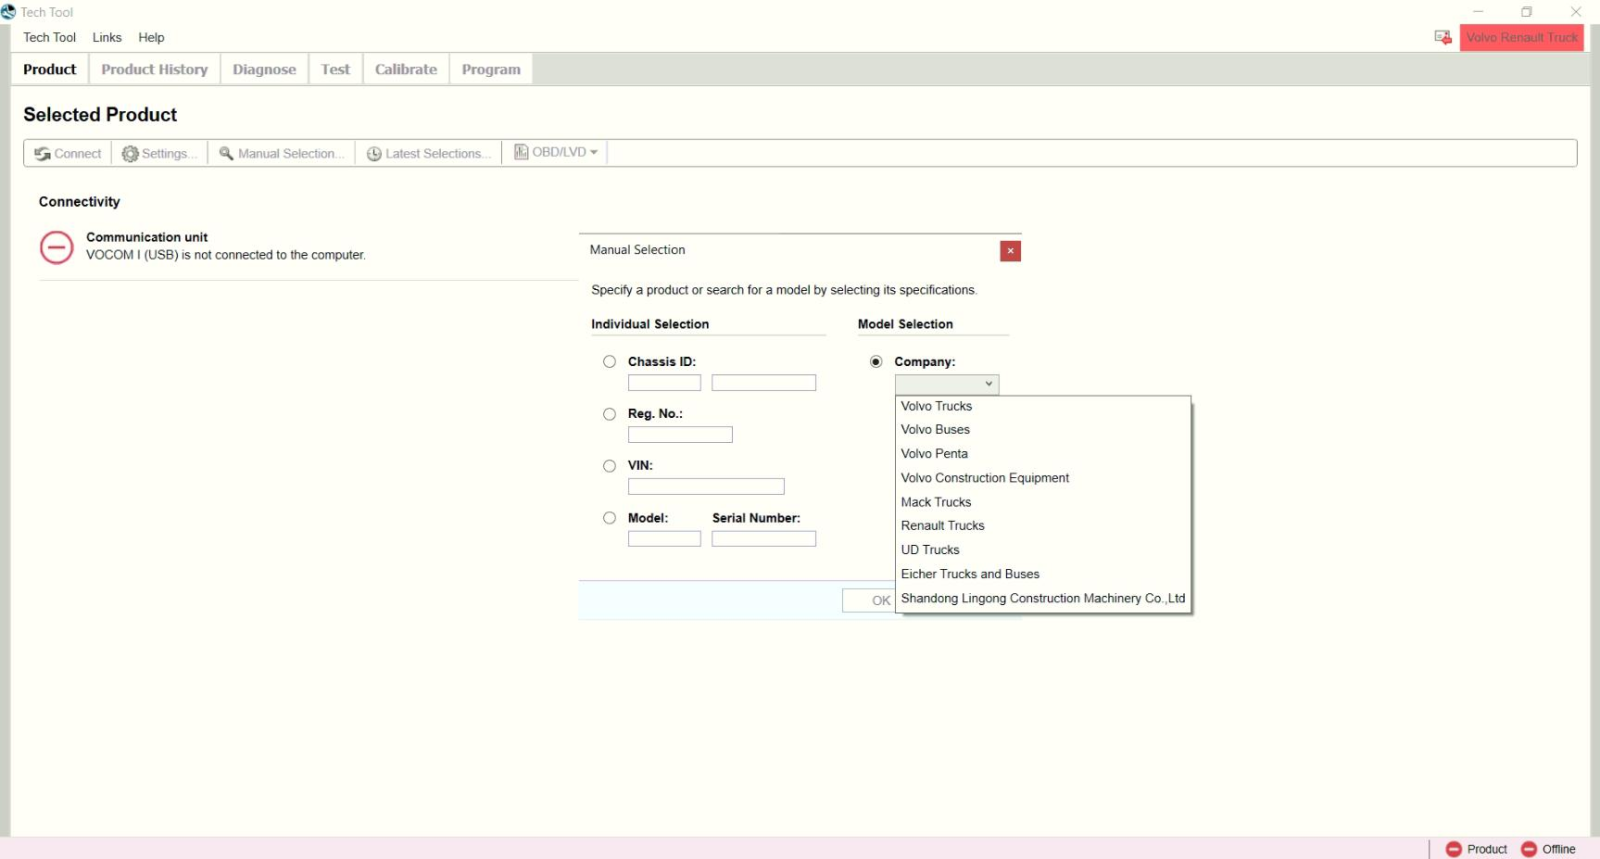This screenshot has height=859, width=1600.
Task: Select the VIN radio button
Action: [x=609, y=466]
